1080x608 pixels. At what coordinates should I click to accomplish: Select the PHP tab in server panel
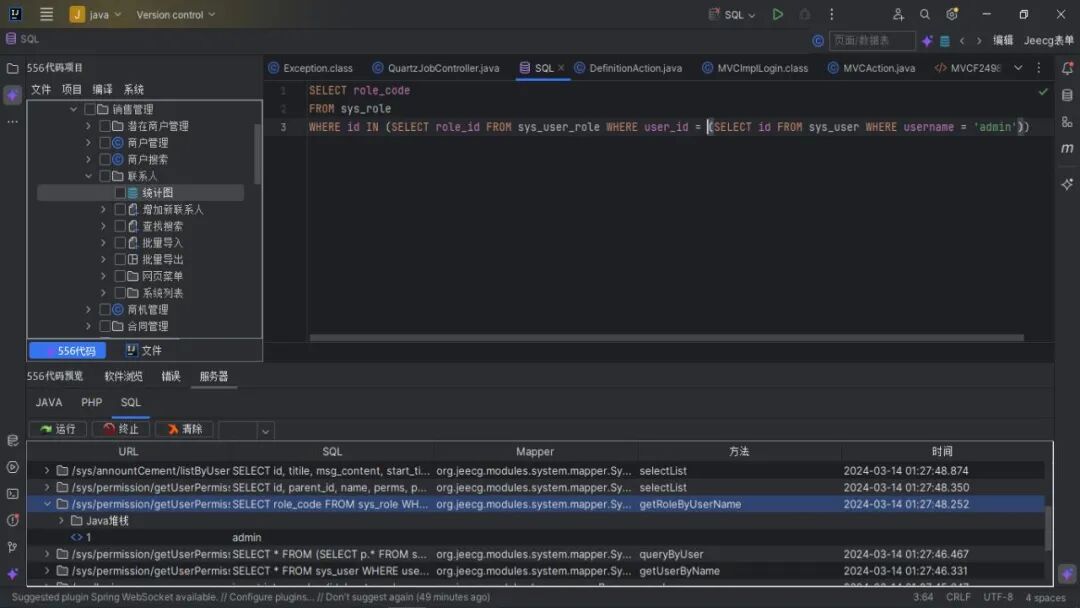(x=92, y=402)
